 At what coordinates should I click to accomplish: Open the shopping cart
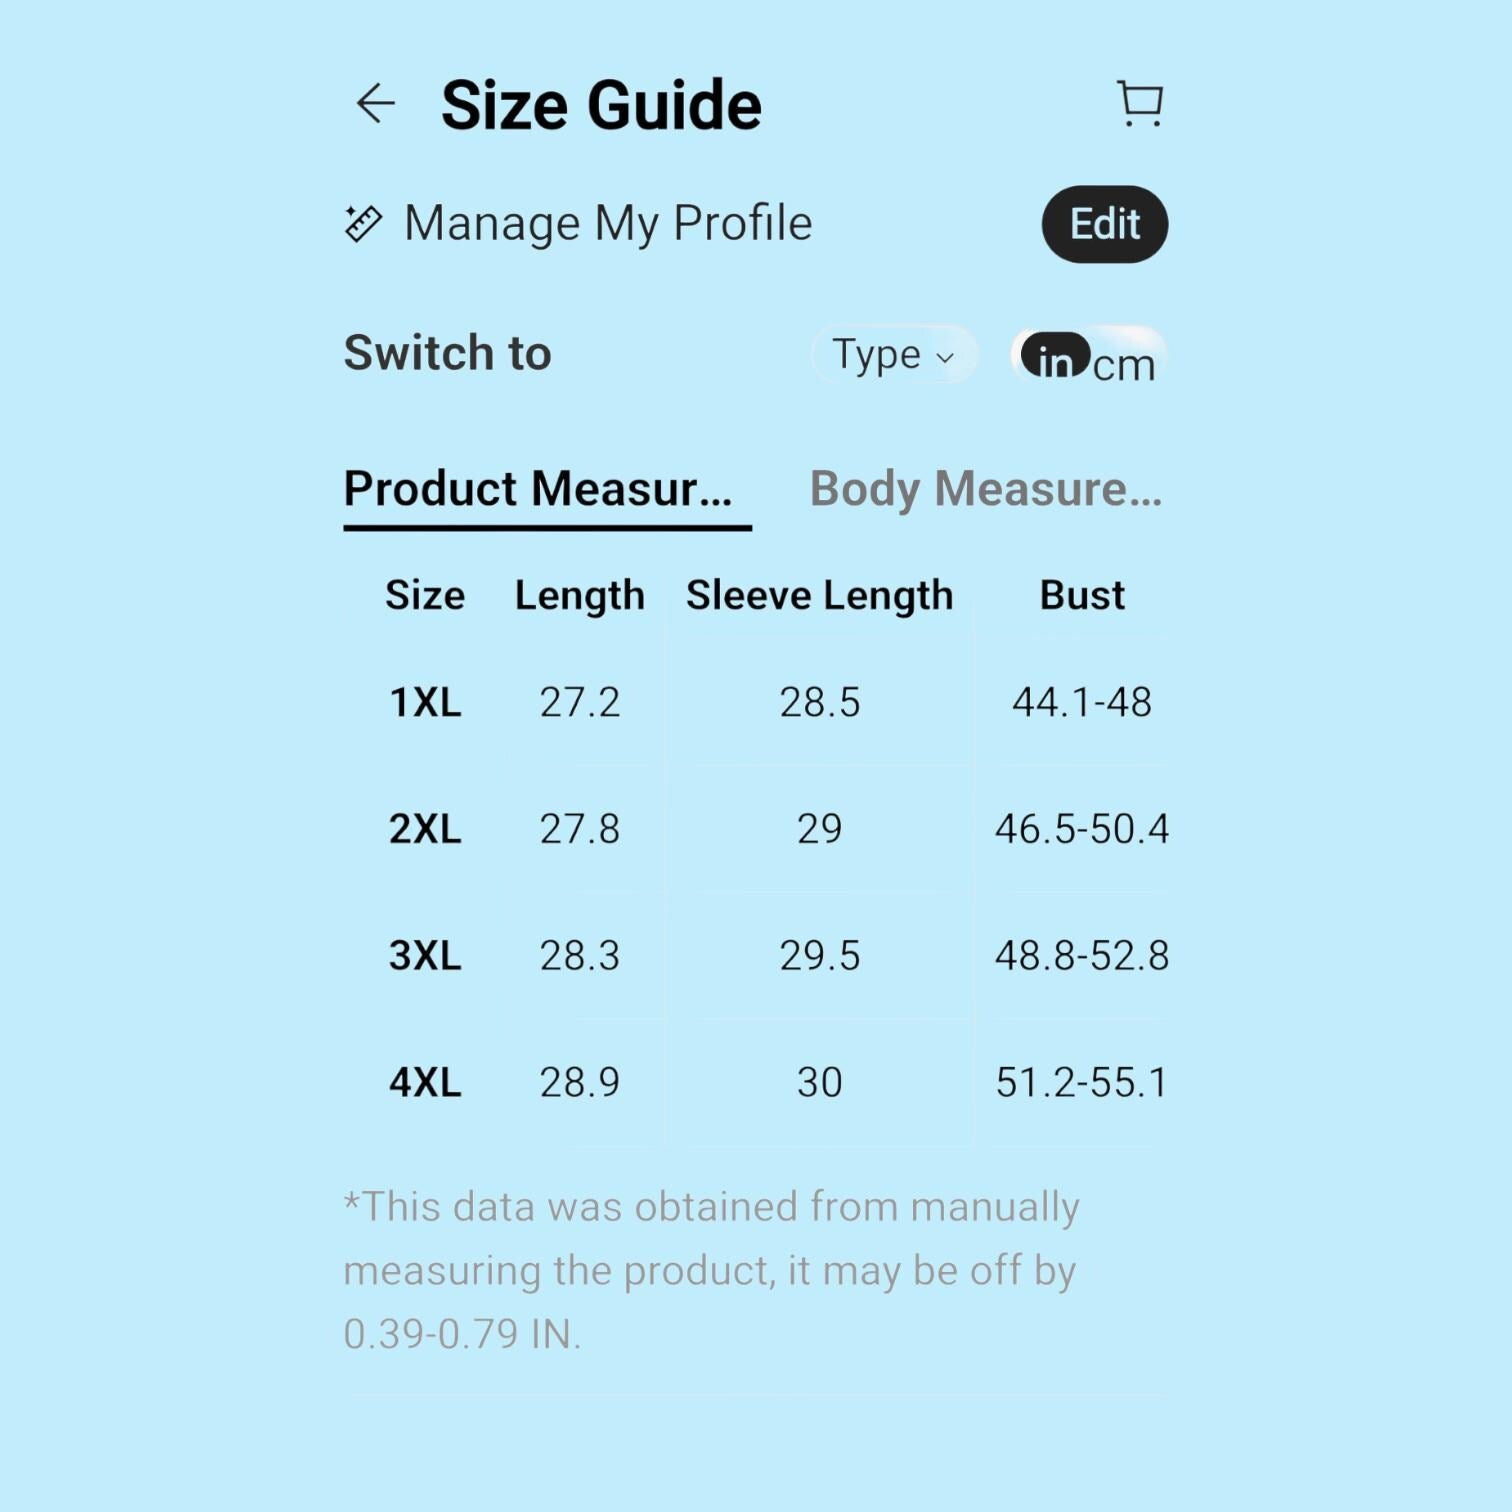tap(1140, 104)
